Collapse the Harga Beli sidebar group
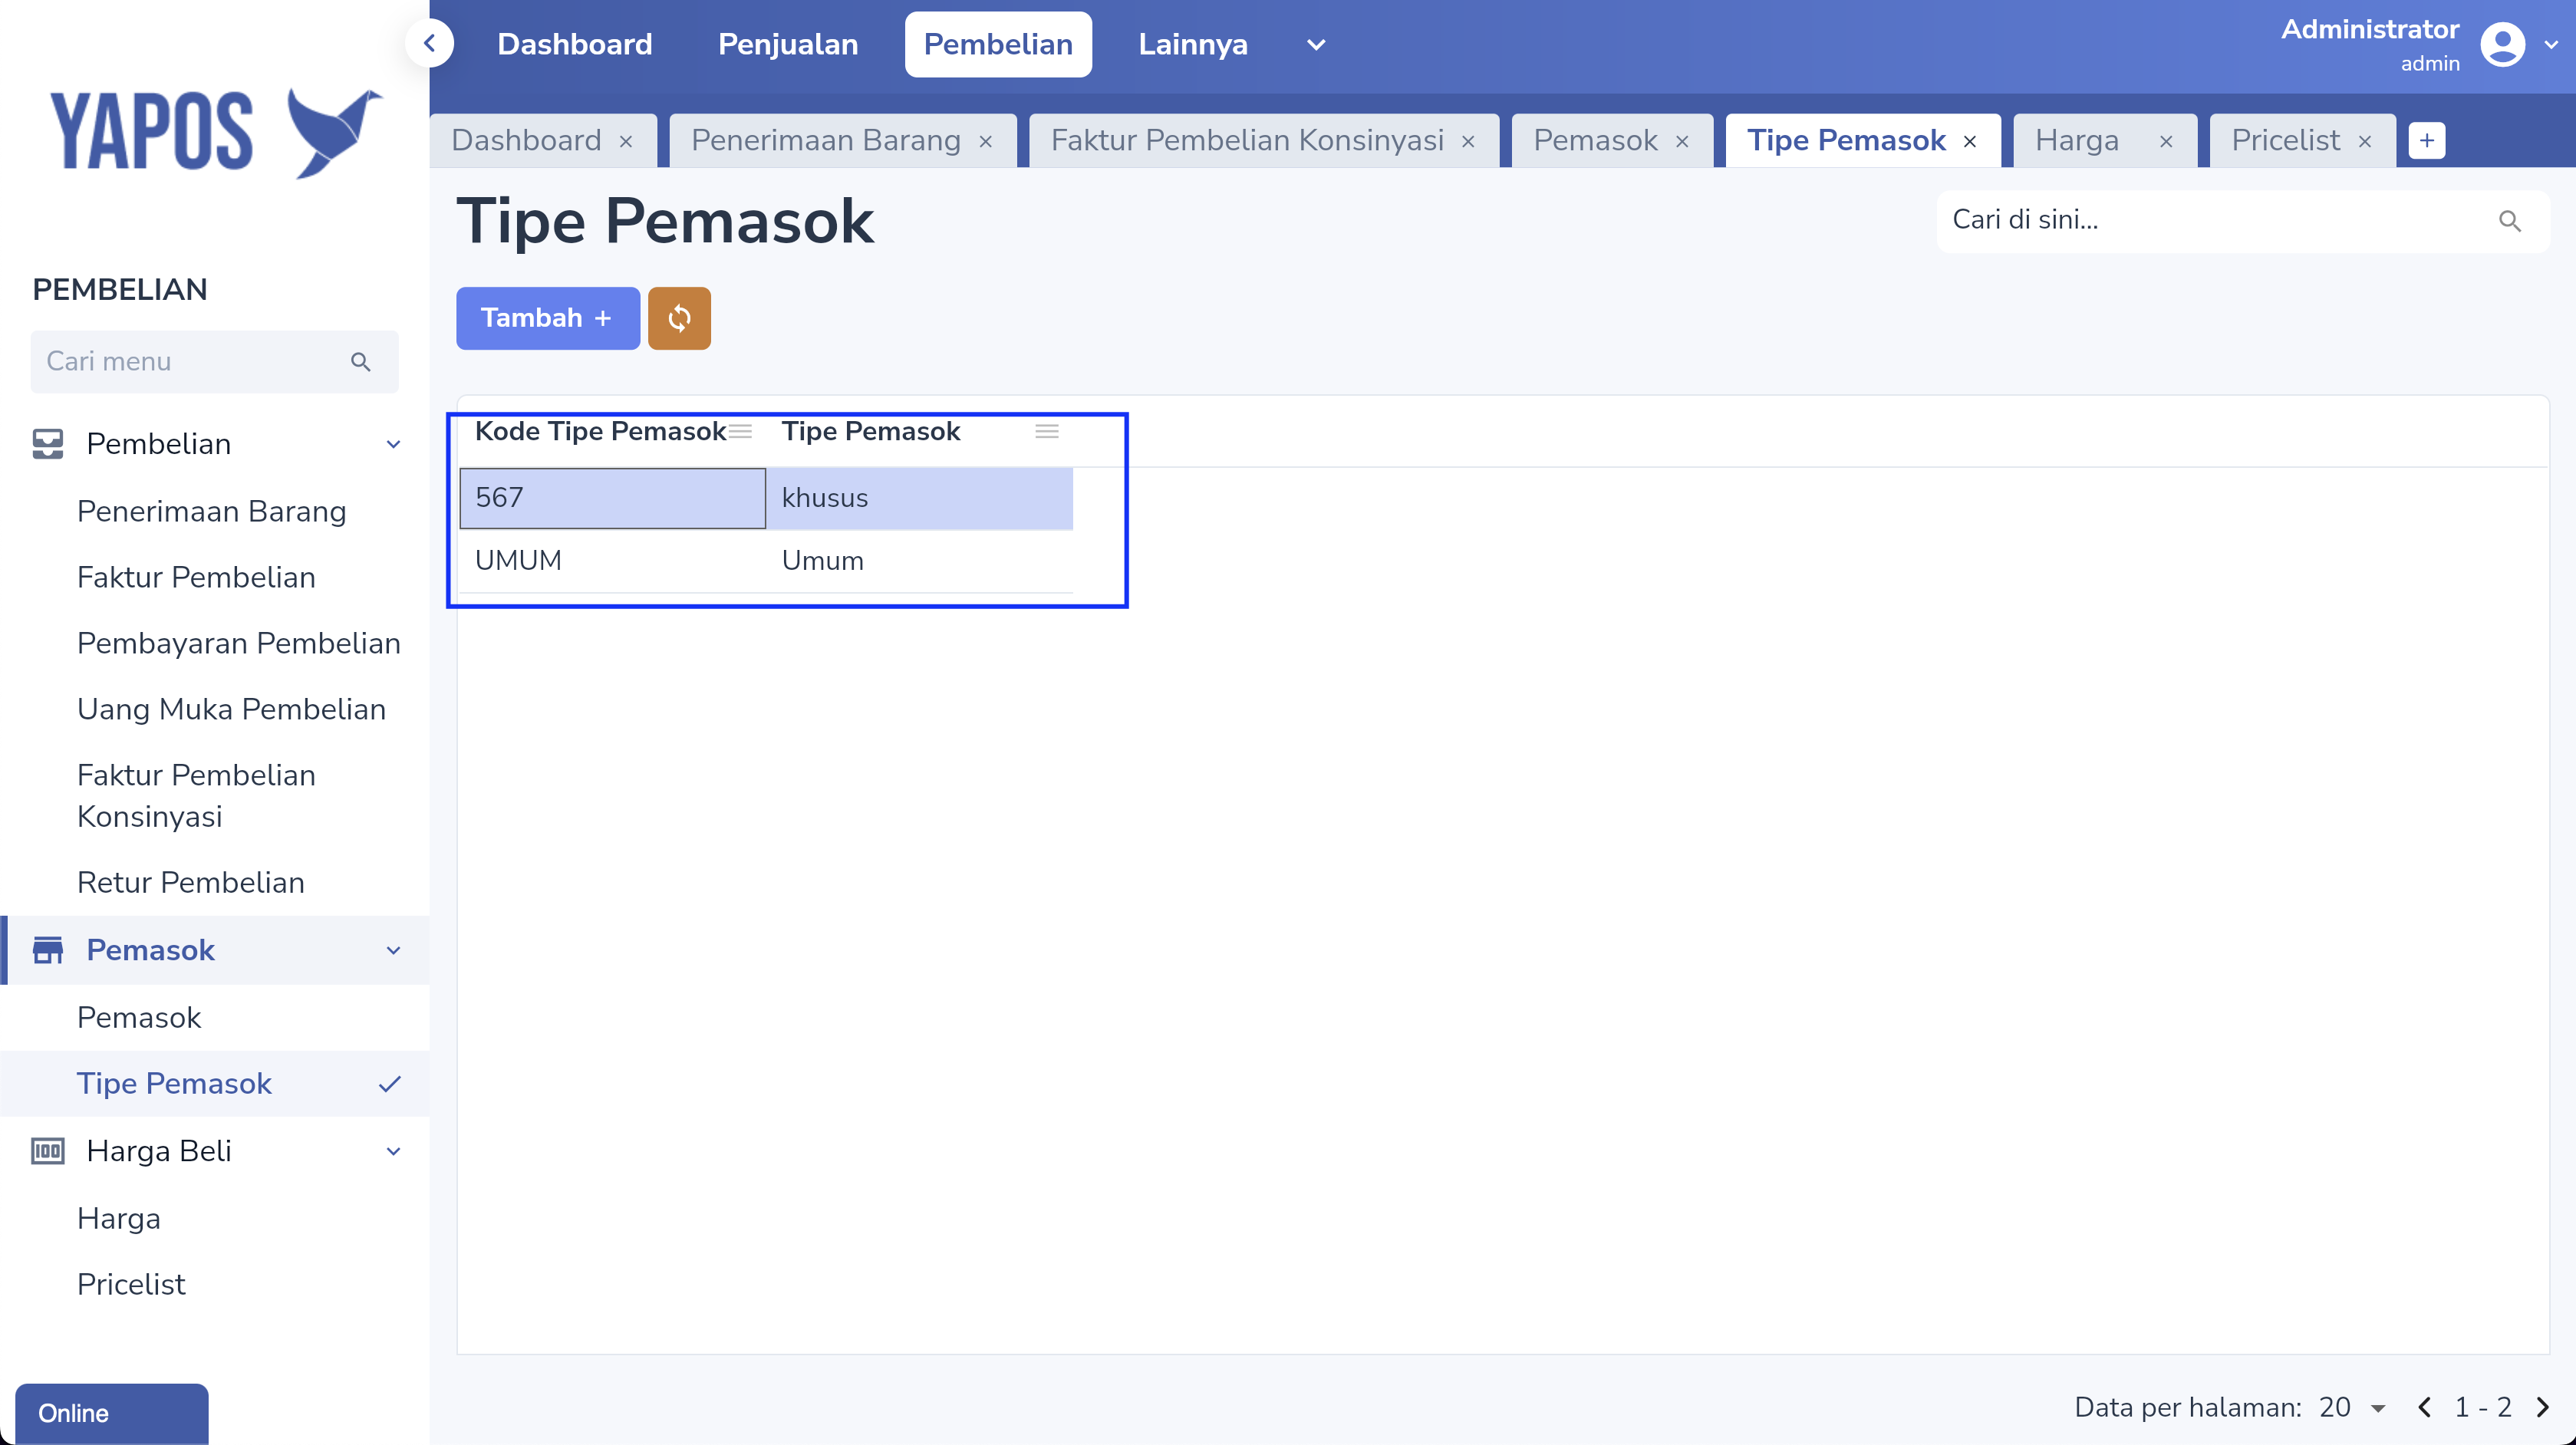 pos(394,1152)
